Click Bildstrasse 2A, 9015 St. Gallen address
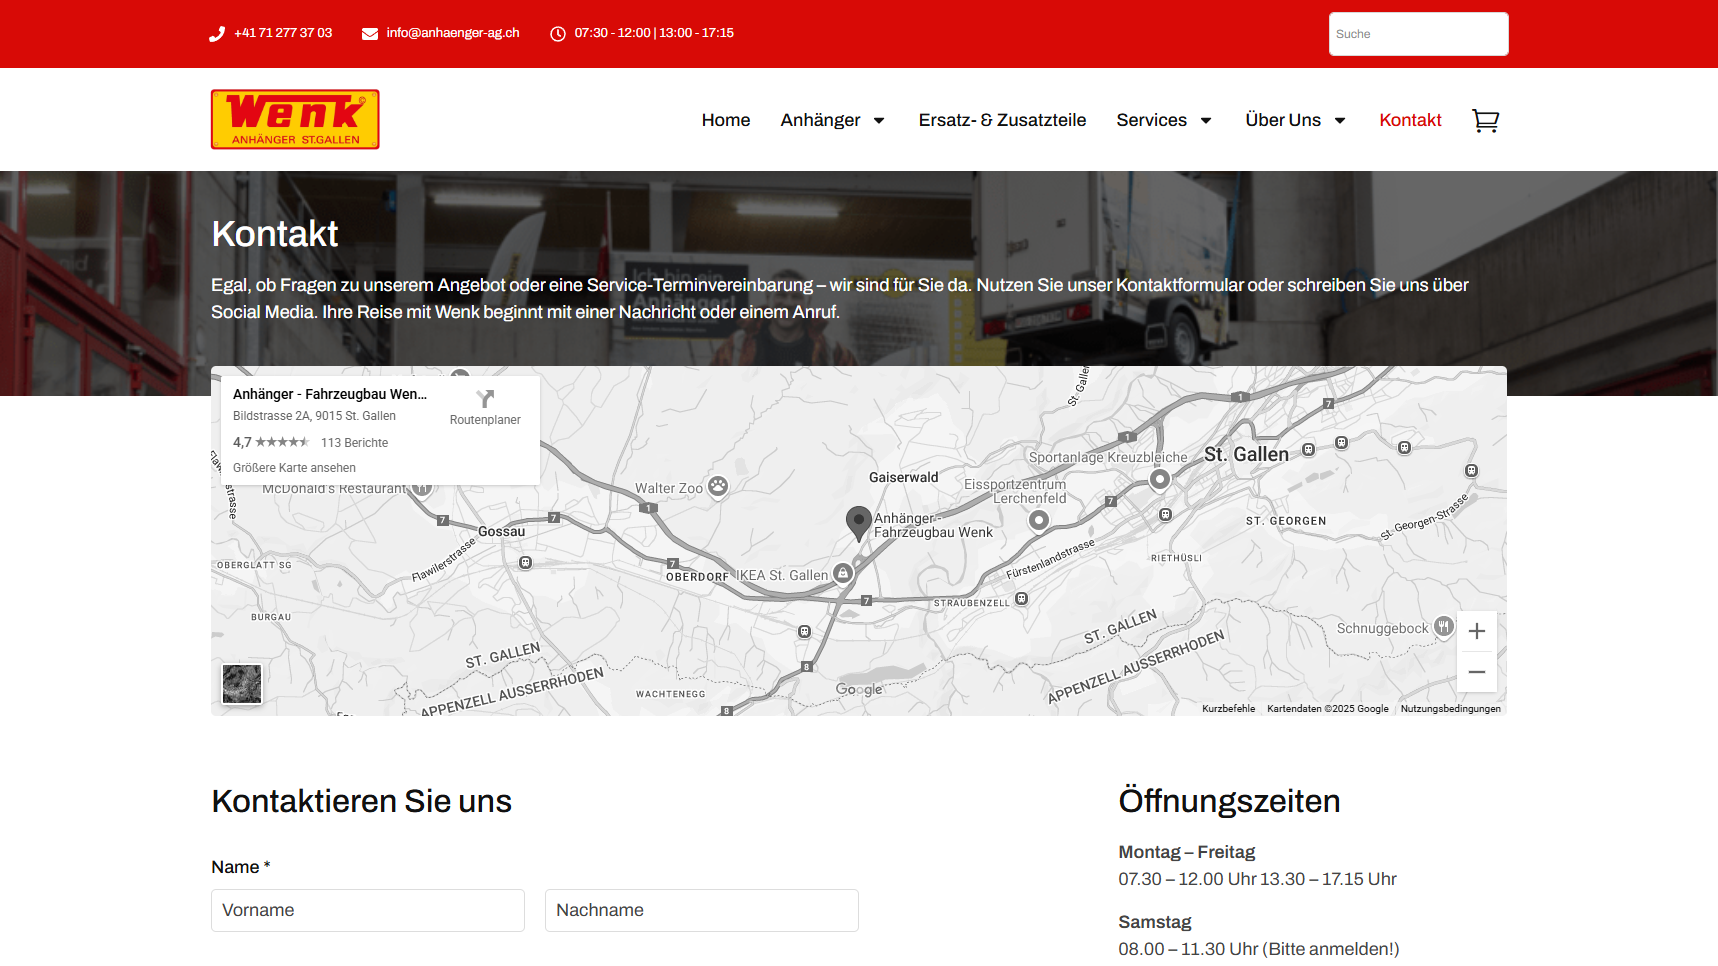Image resolution: width=1718 pixels, height=966 pixels. [314, 416]
